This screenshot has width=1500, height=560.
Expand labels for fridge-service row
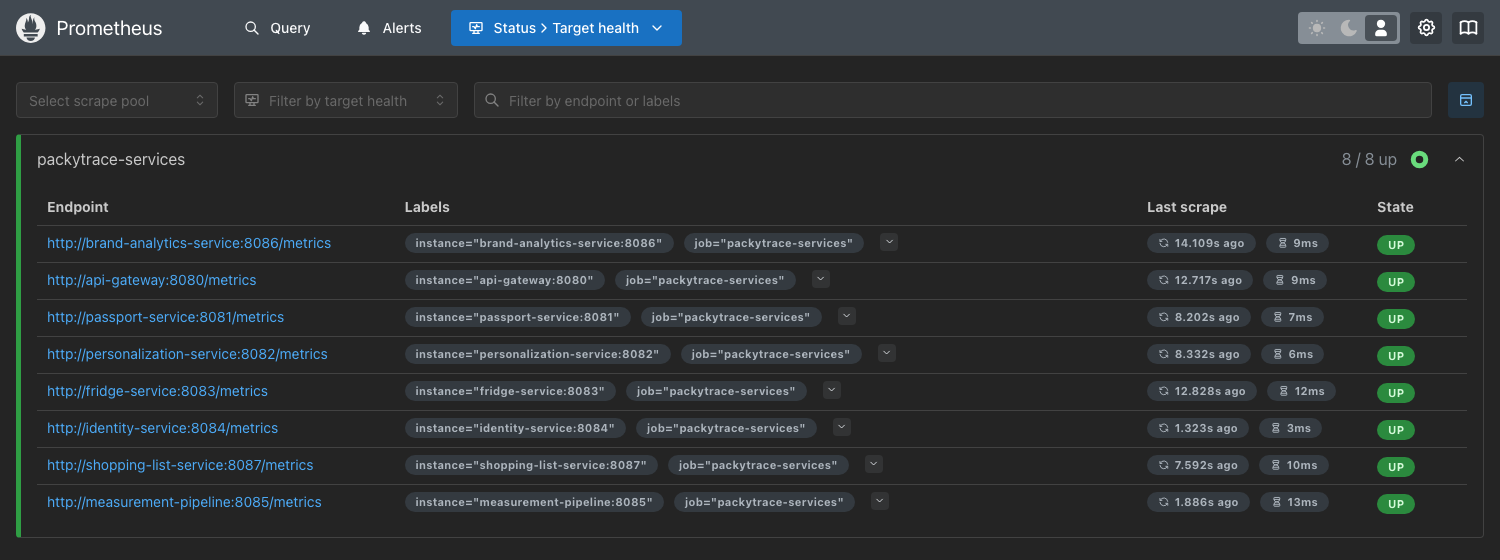click(832, 390)
